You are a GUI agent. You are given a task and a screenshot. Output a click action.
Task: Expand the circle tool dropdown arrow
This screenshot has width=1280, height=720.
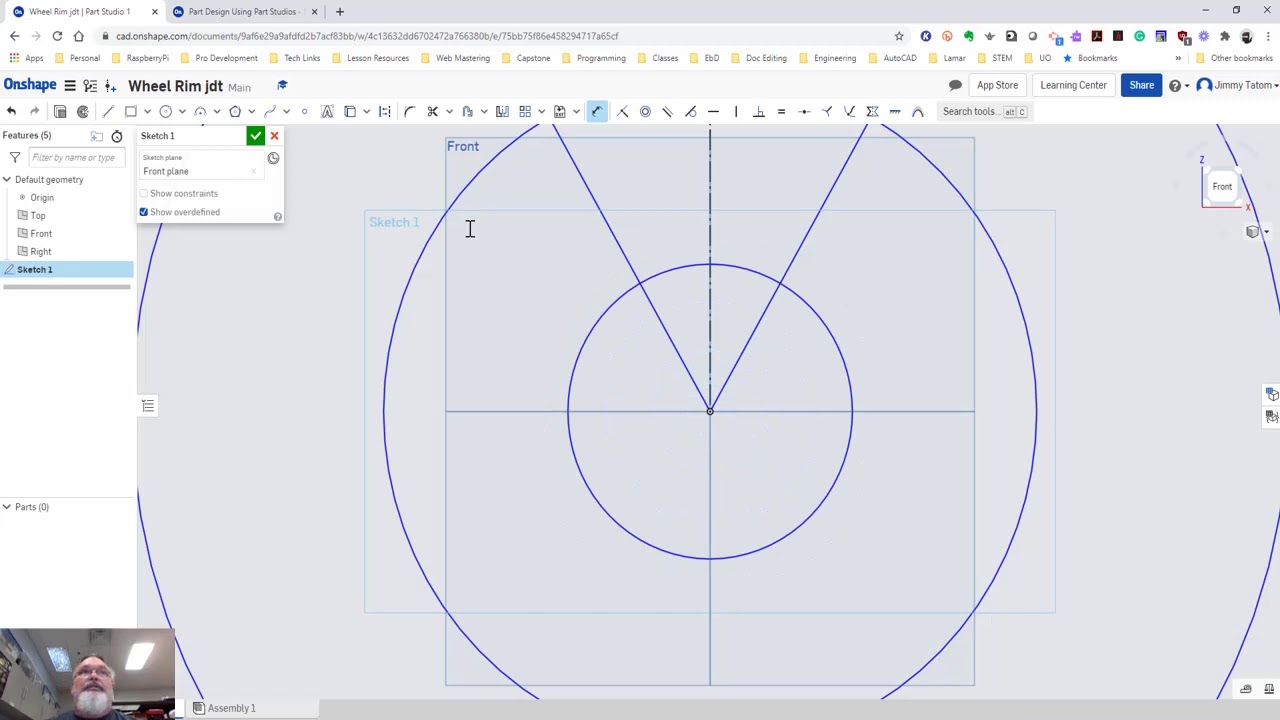click(182, 111)
